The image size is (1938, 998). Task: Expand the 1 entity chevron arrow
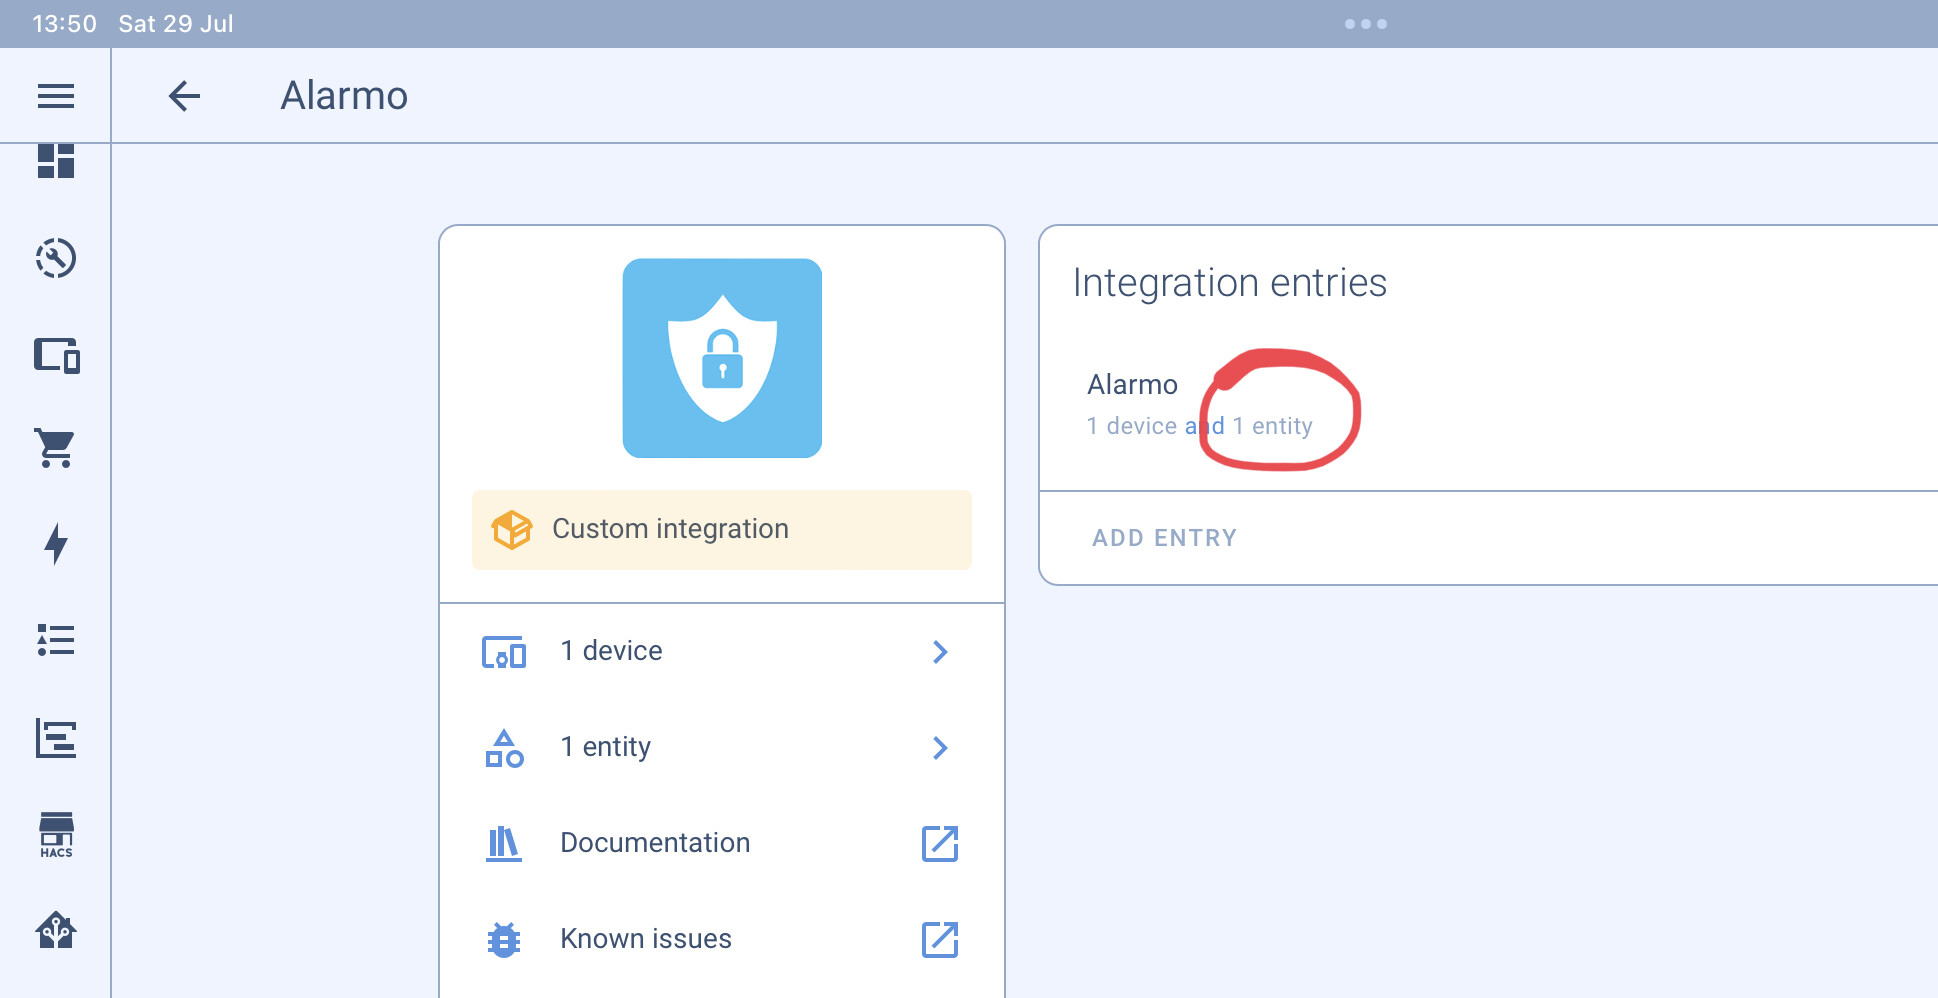pyautogui.click(x=940, y=748)
